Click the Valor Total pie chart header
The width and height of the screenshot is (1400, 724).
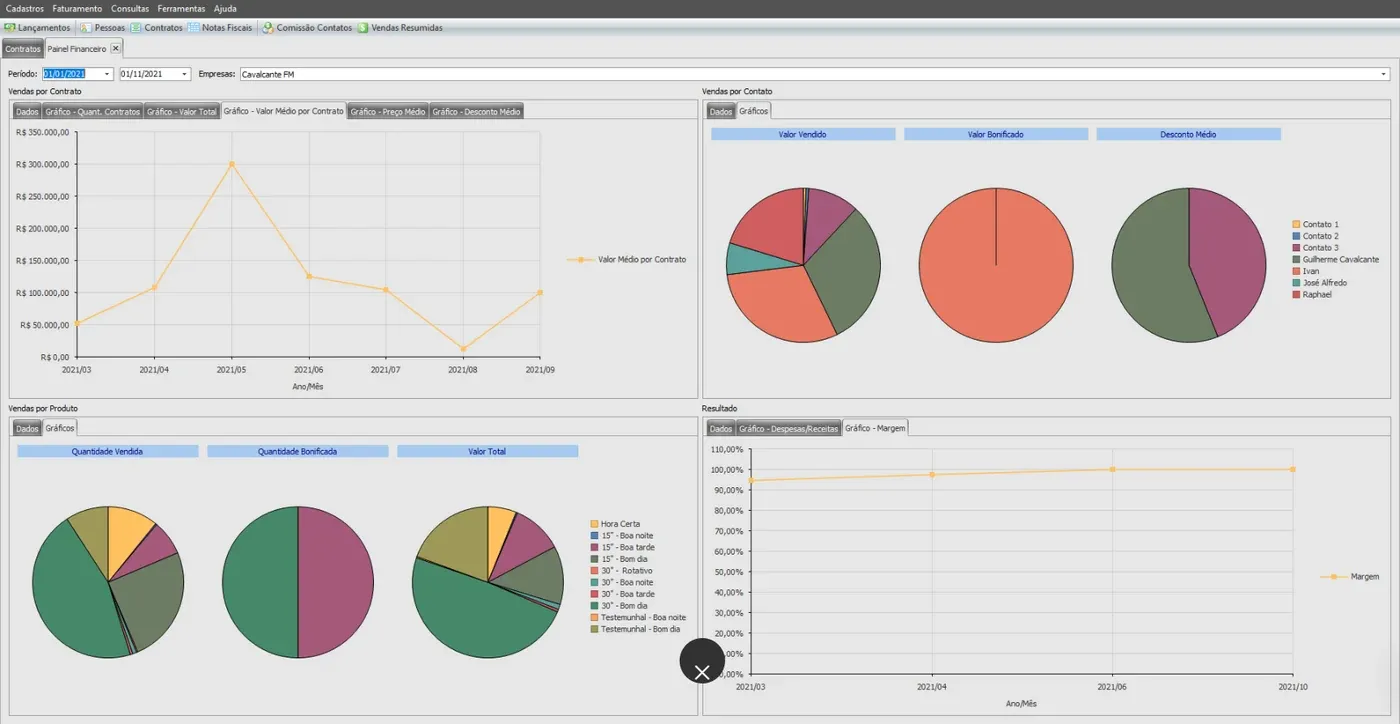point(487,452)
